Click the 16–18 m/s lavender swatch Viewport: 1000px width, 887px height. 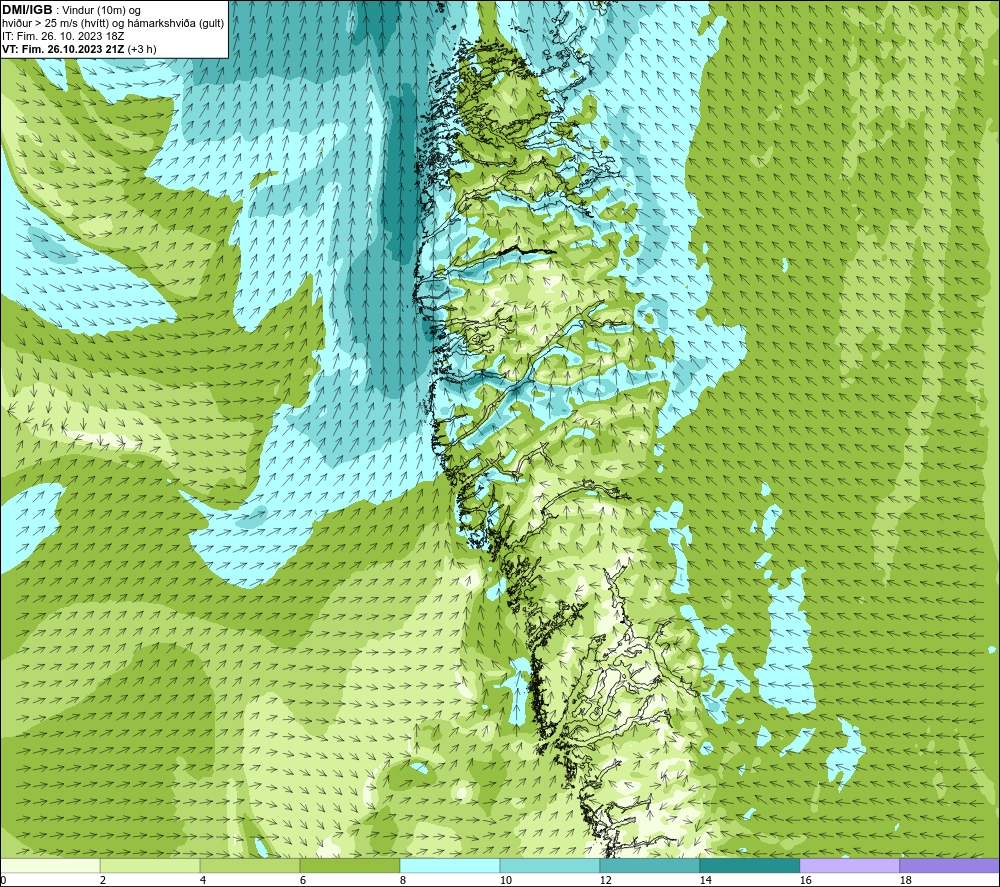pyautogui.click(x=849, y=865)
